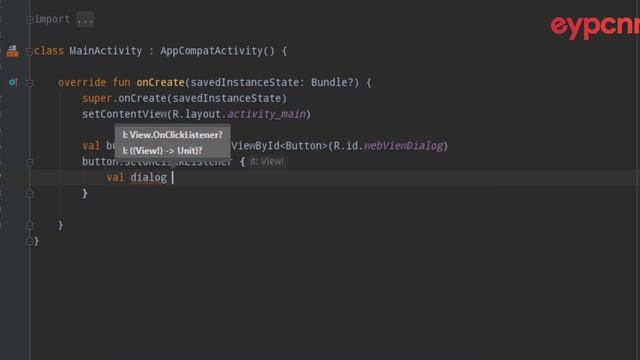Collapse the onCreate function block

[x=29, y=83]
